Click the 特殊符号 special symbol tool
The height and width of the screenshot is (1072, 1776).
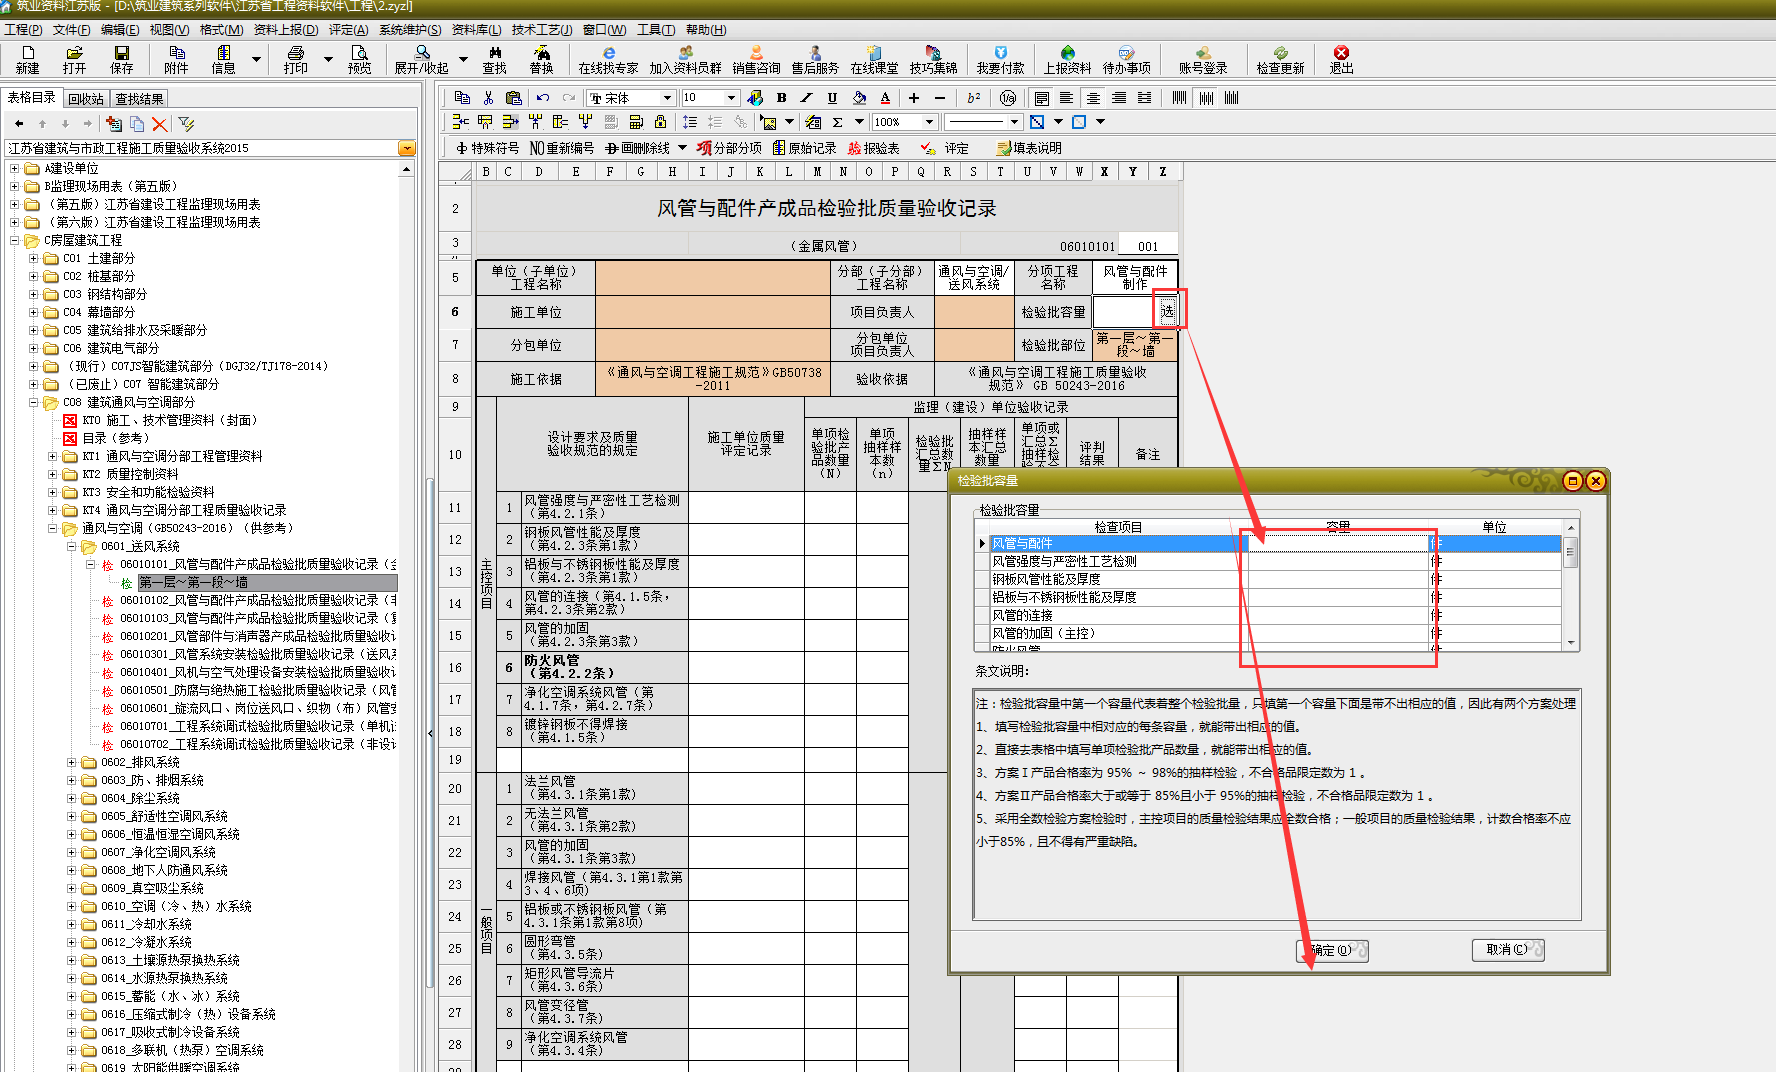coord(487,148)
